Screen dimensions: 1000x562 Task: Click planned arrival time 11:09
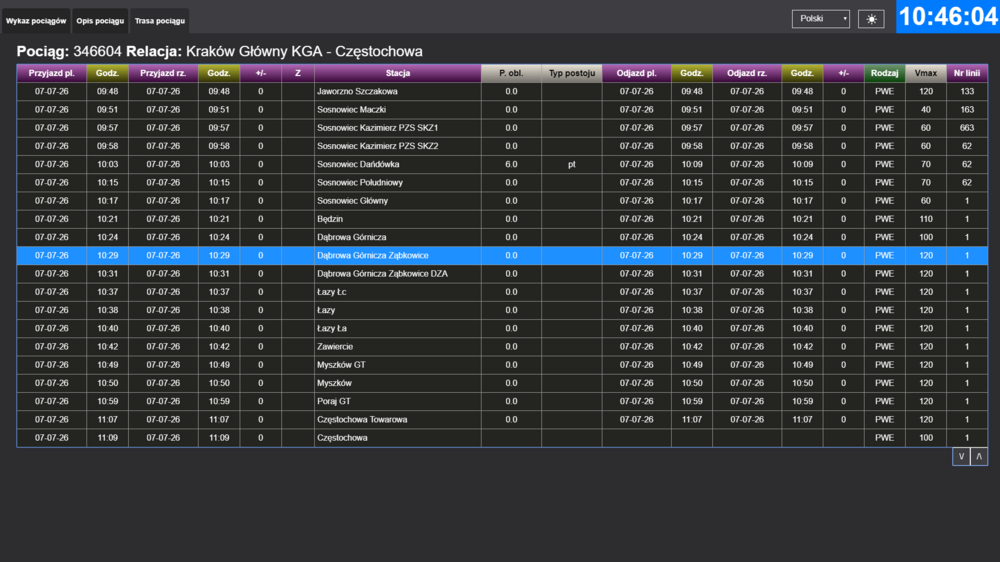pyautogui.click(x=107, y=438)
